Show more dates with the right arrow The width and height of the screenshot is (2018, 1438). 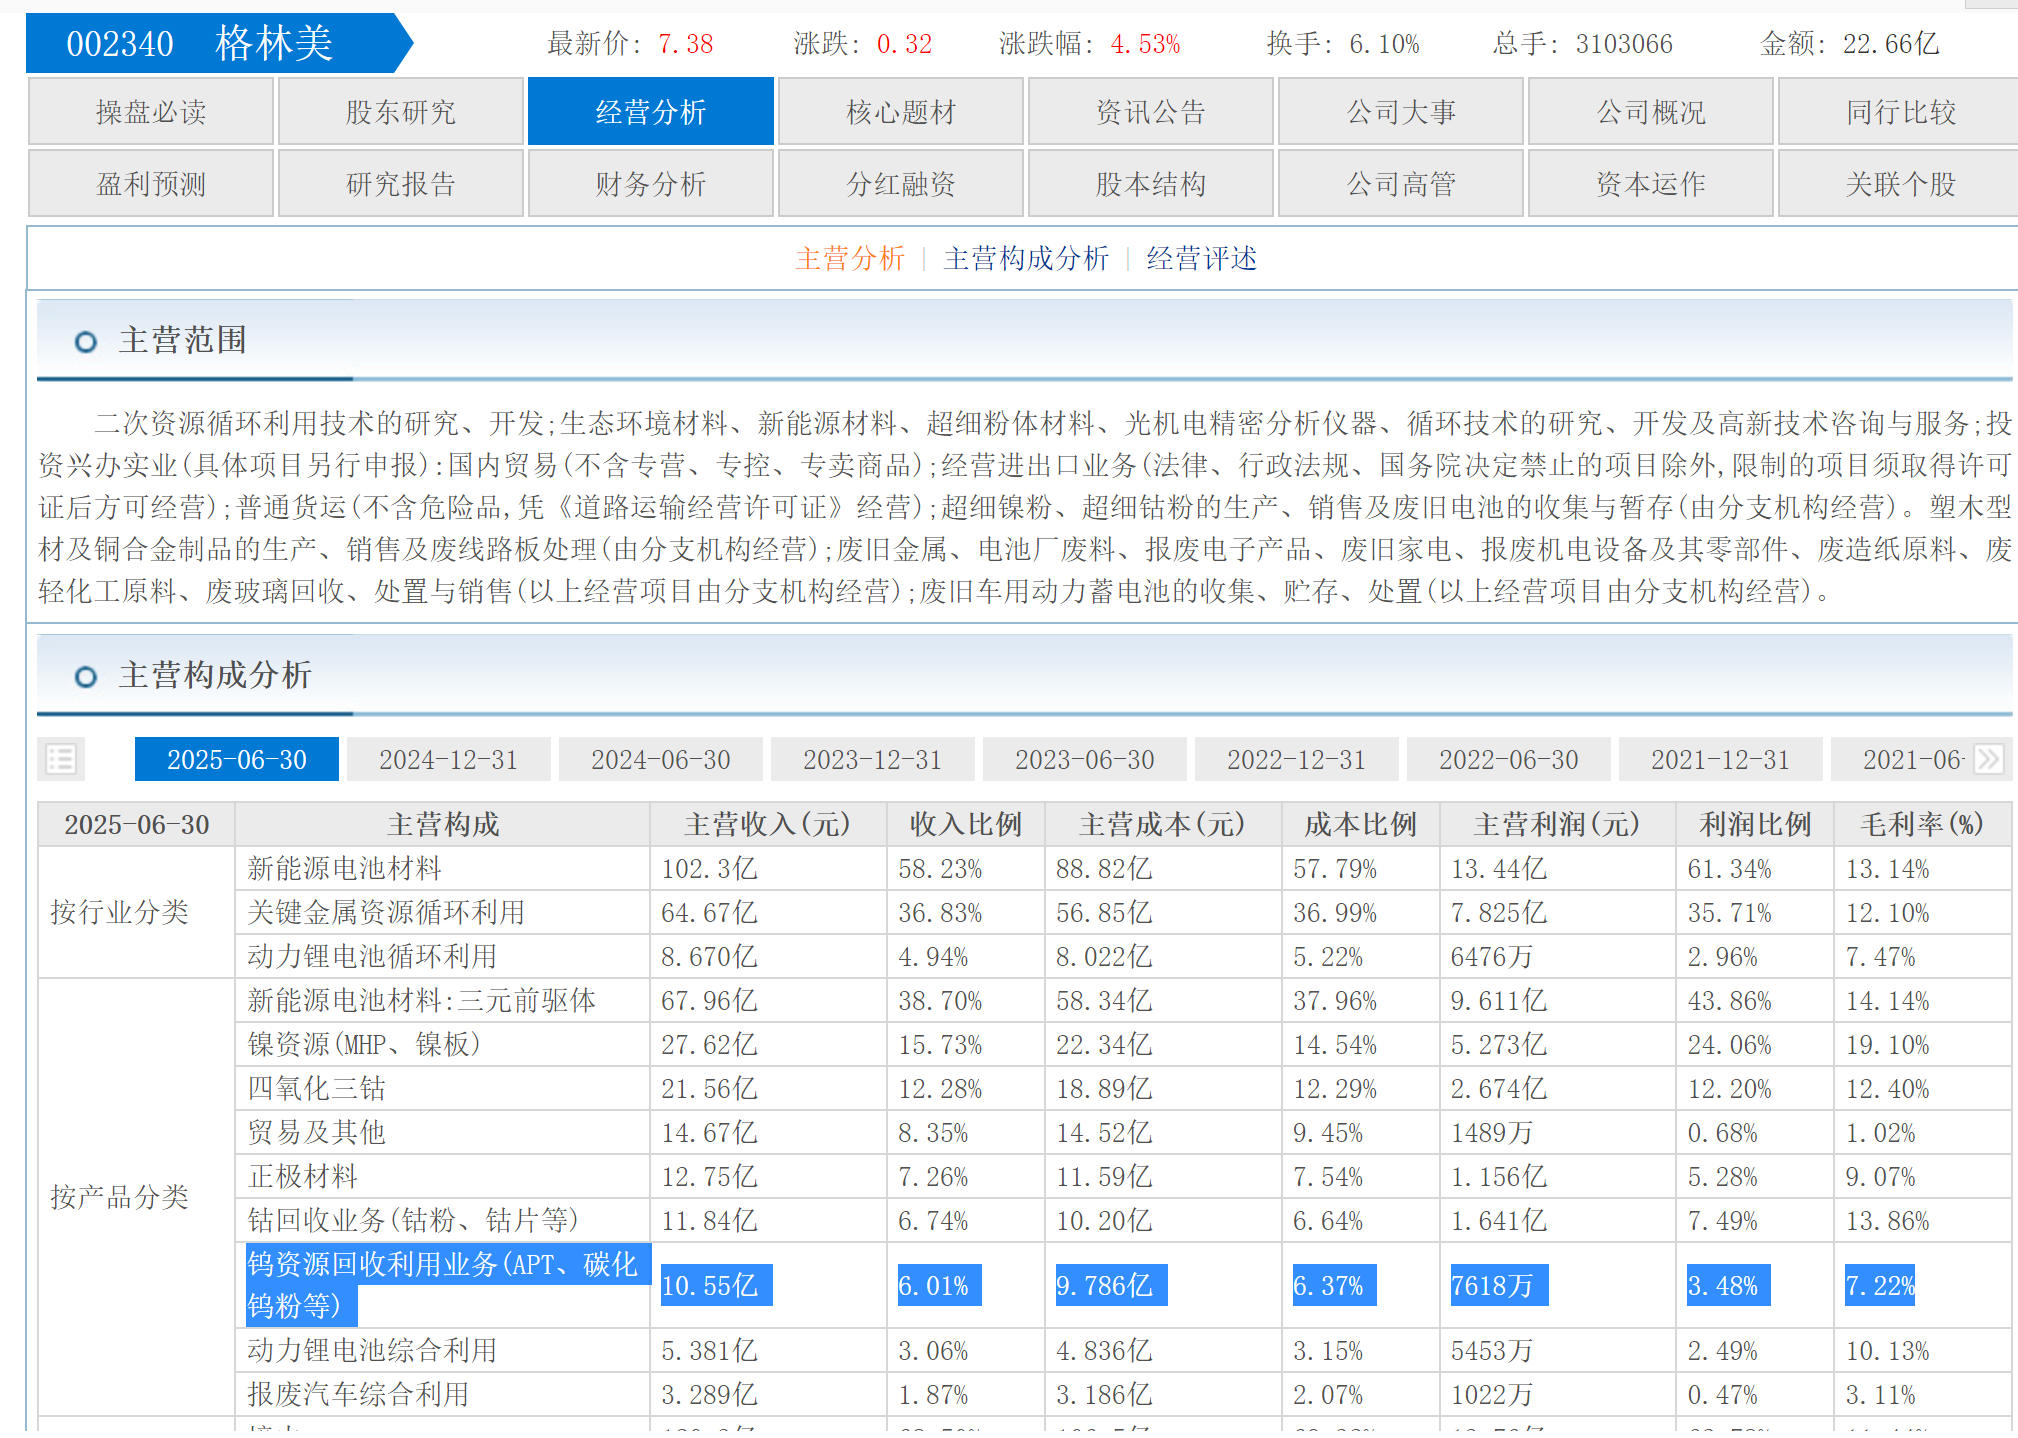(x=1989, y=759)
